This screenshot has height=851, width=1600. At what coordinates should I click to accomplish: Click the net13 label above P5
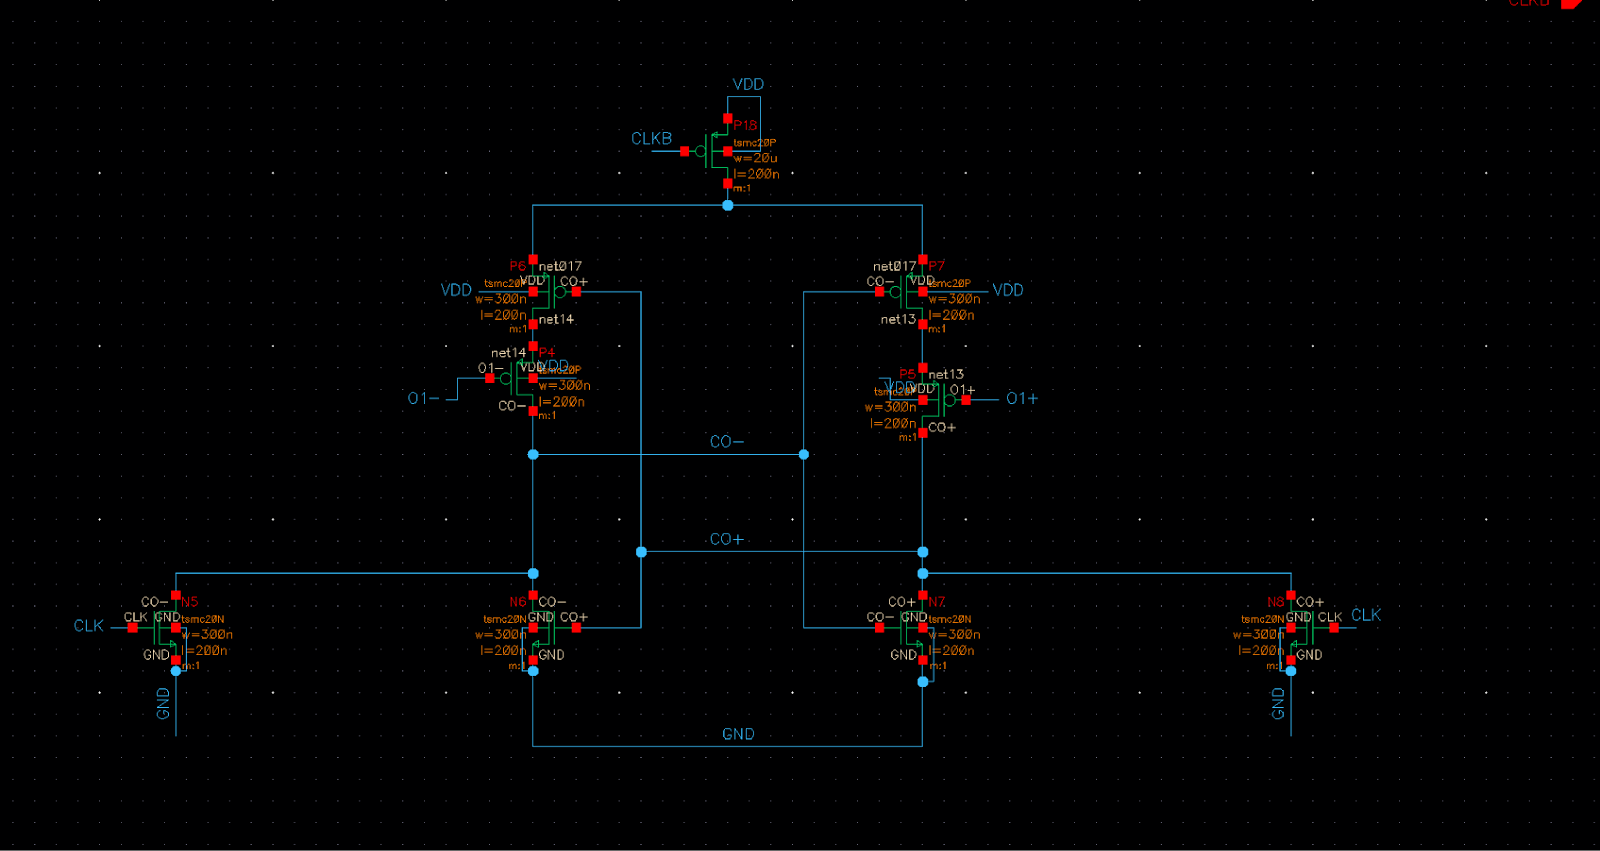(x=946, y=374)
